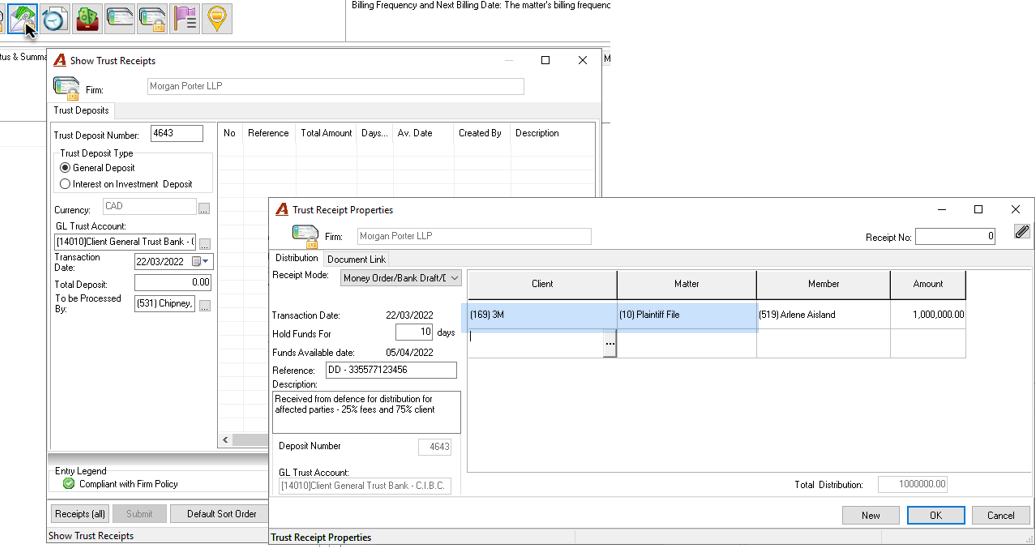Click the Reference field containing DD - 335577123456
This screenshot has width=1035, height=556.
(x=391, y=370)
